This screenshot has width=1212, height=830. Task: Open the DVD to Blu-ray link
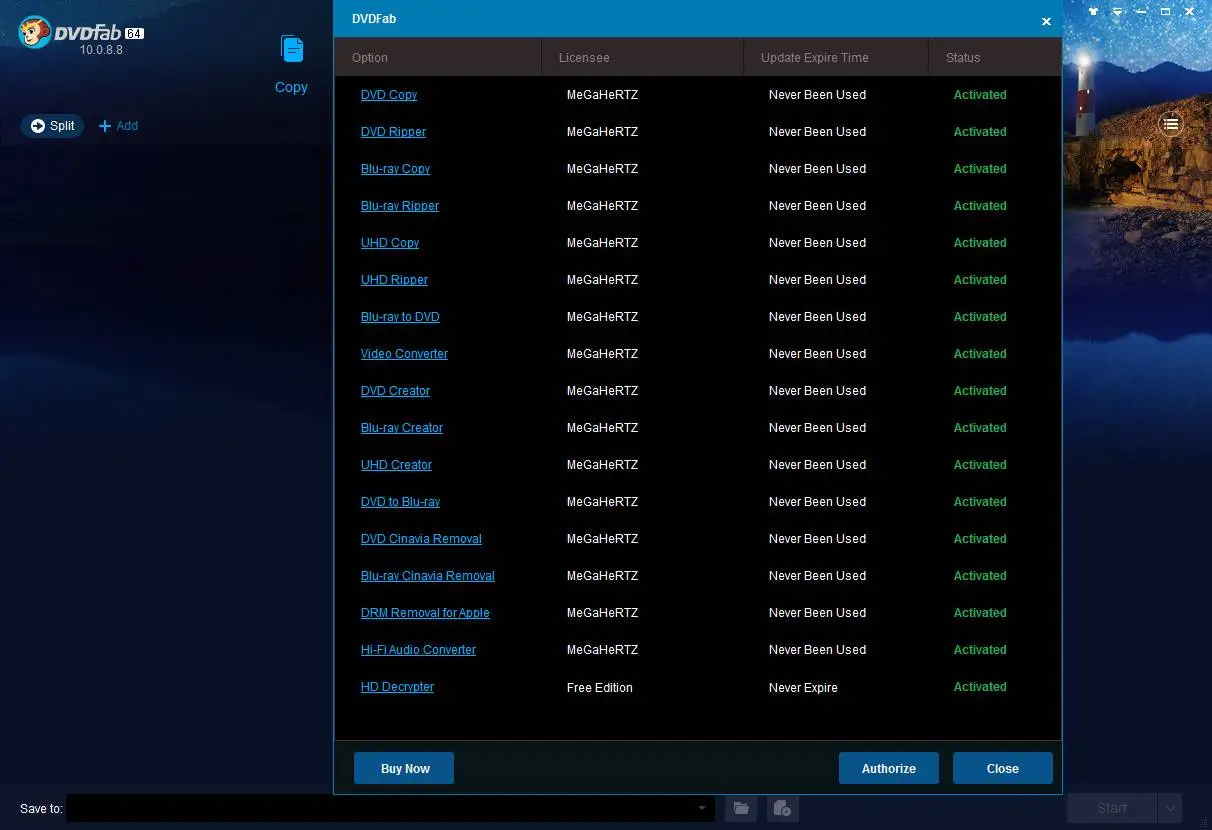pyautogui.click(x=400, y=502)
